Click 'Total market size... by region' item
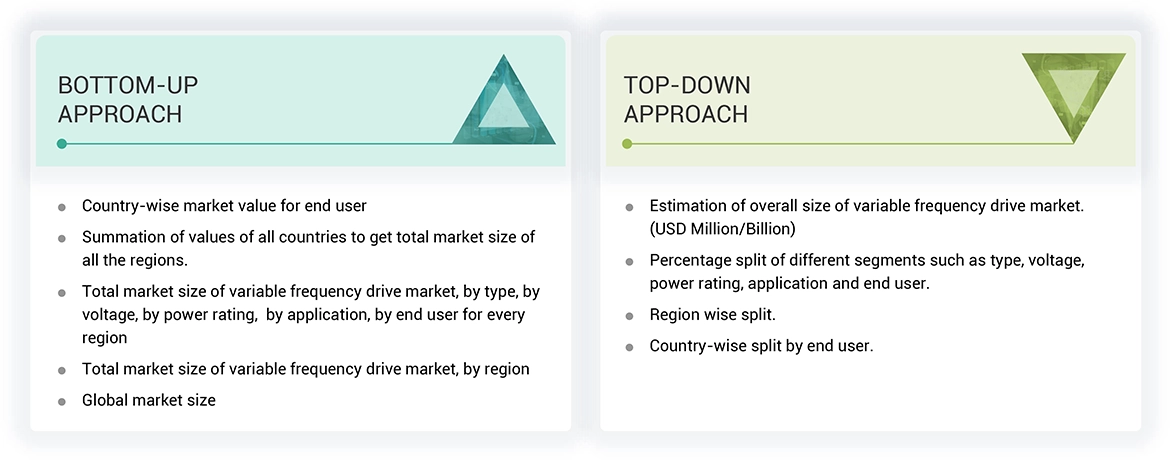This screenshot has width=1170, height=460. [305, 369]
